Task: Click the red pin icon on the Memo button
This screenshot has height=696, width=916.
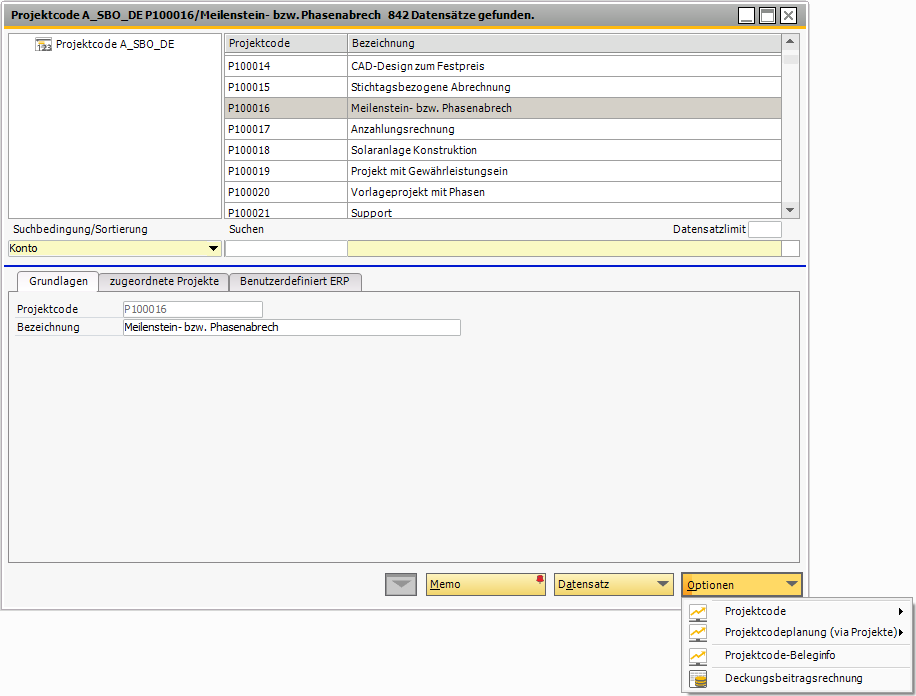Action: (x=538, y=577)
